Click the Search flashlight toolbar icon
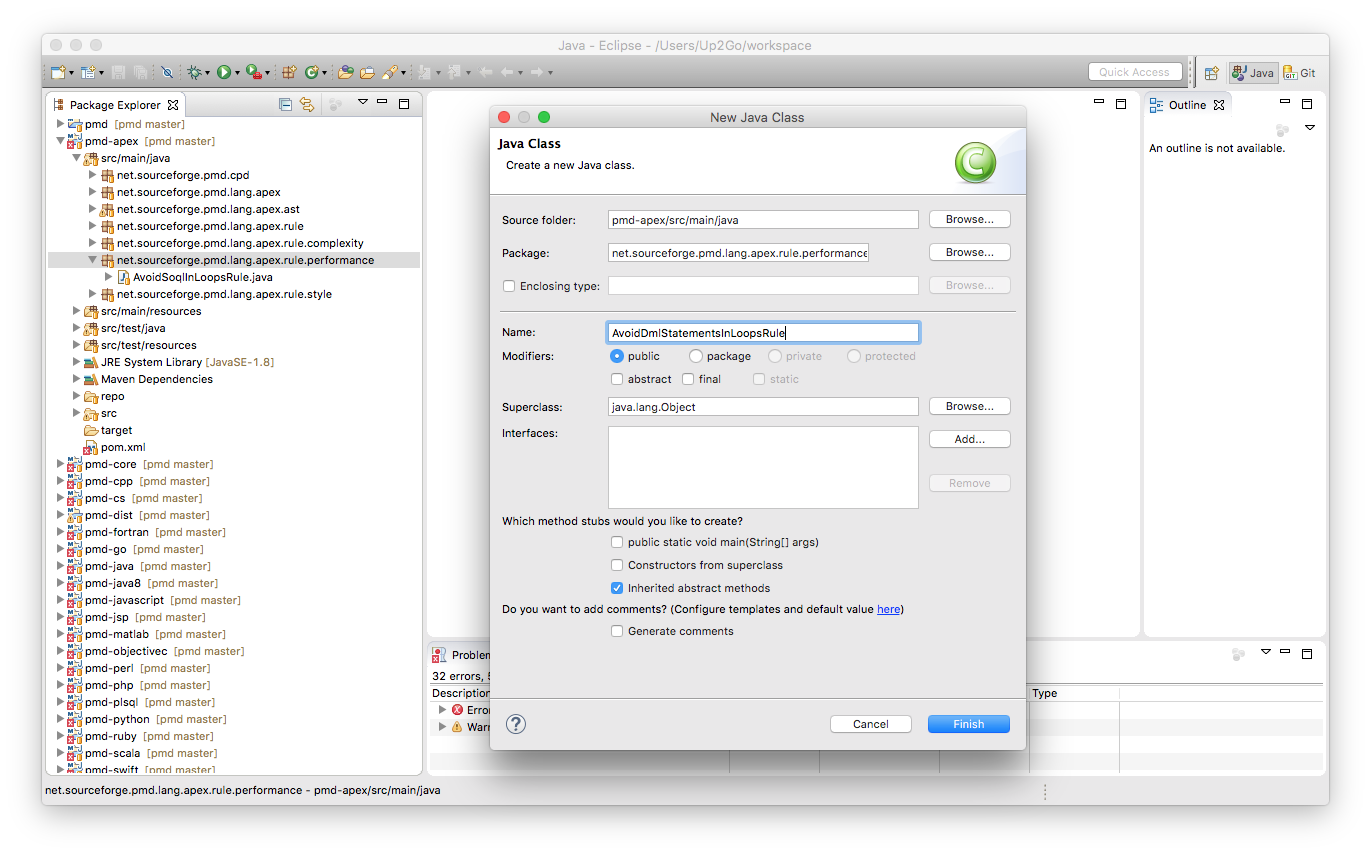This screenshot has height=855, width=1371. coord(390,72)
